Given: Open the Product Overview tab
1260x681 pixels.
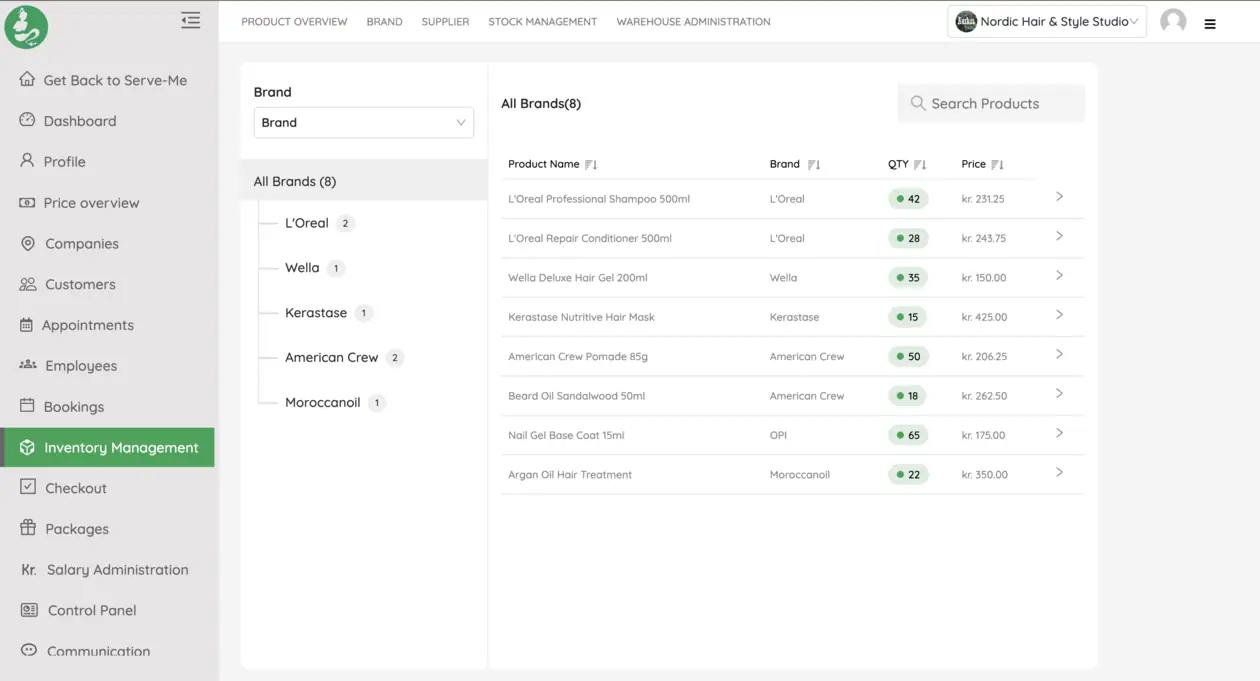Looking at the screenshot, I should coord(294,22).
